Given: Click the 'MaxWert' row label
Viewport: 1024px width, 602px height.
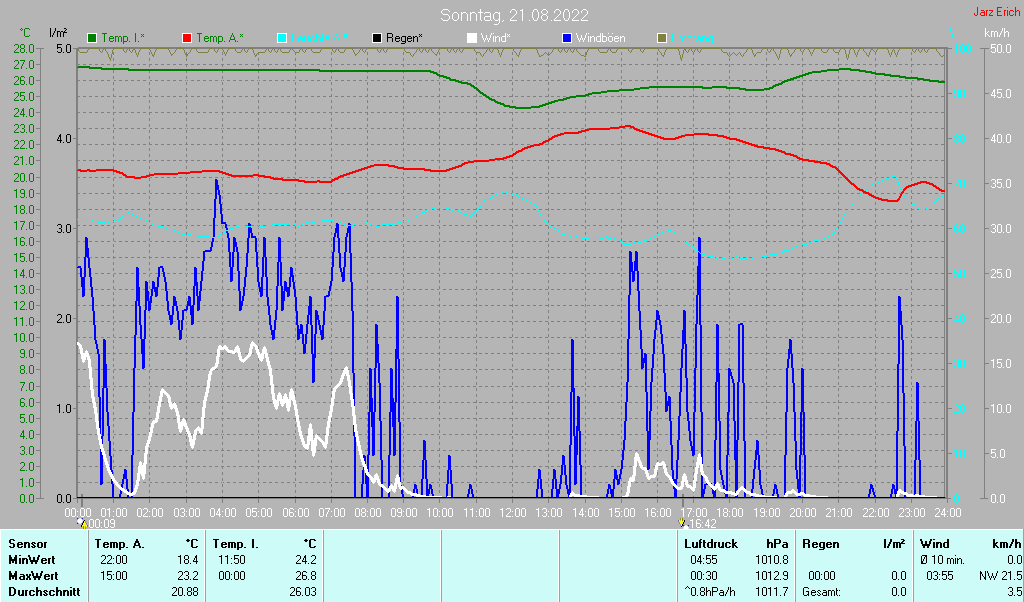Looking at the screenshot, I should (33, 576).
